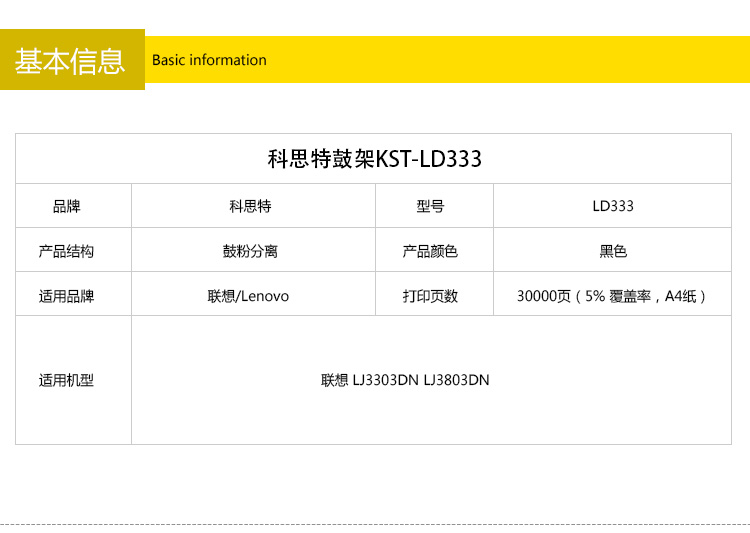Select the brand value 科思特
The image size is (750, 533).
[250, 206]
